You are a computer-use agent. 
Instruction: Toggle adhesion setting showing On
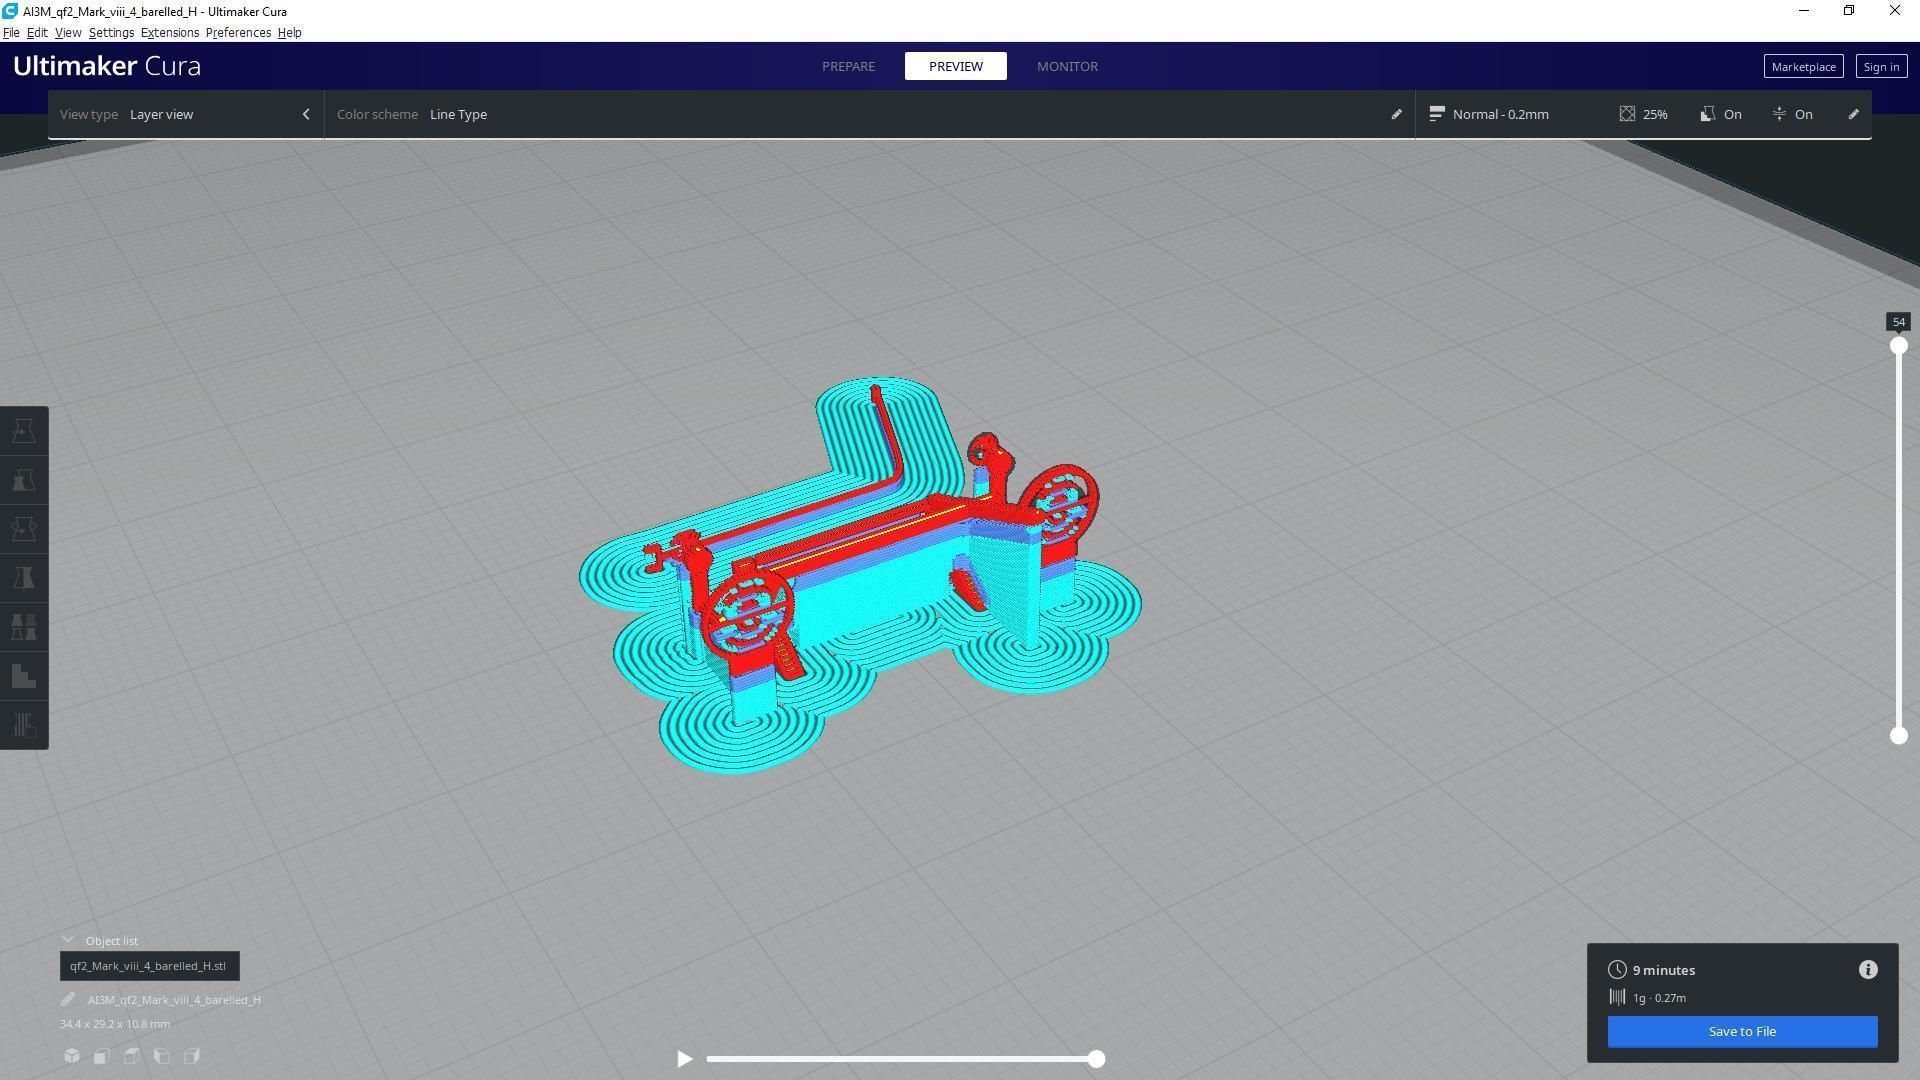[1792, 114]
